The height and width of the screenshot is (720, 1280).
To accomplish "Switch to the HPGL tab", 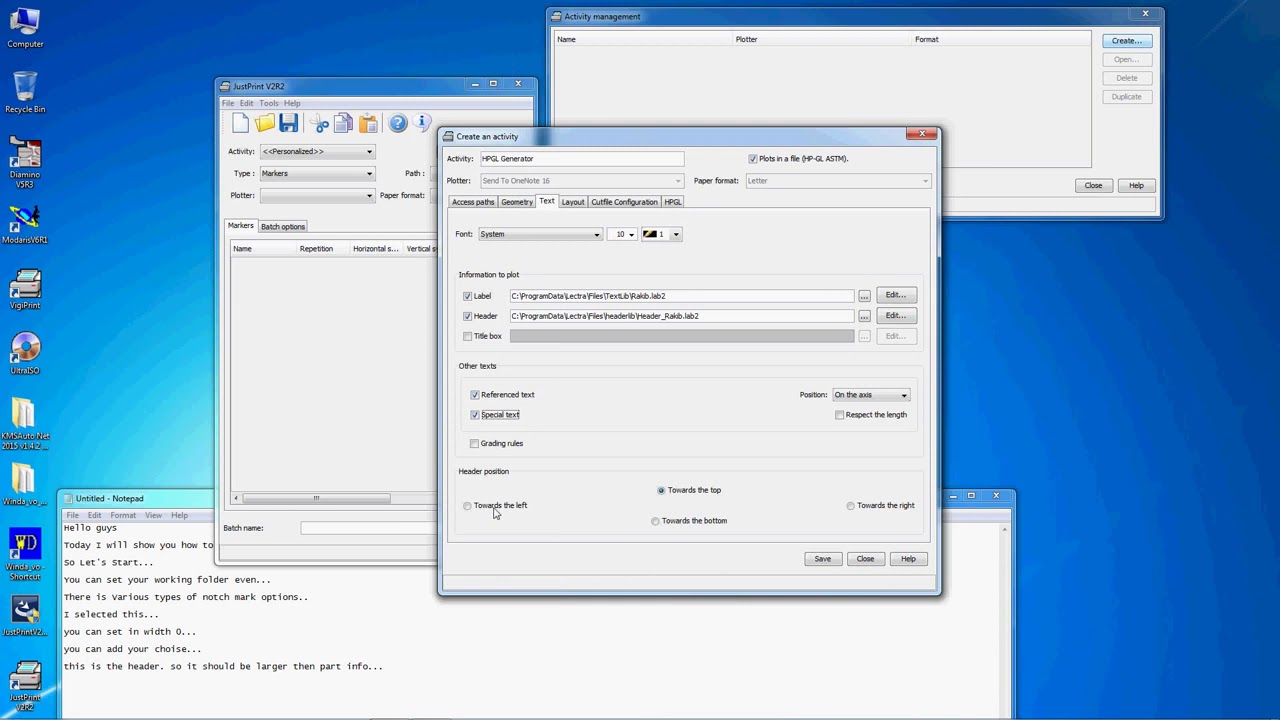I will point(673,202).
